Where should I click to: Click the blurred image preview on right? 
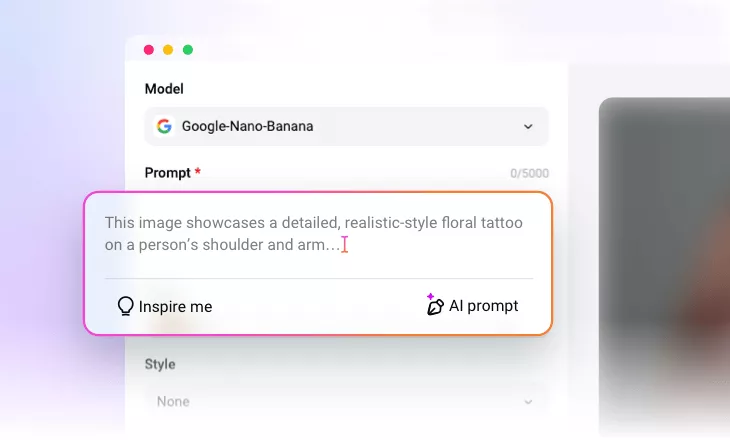[x=664, y=261]
